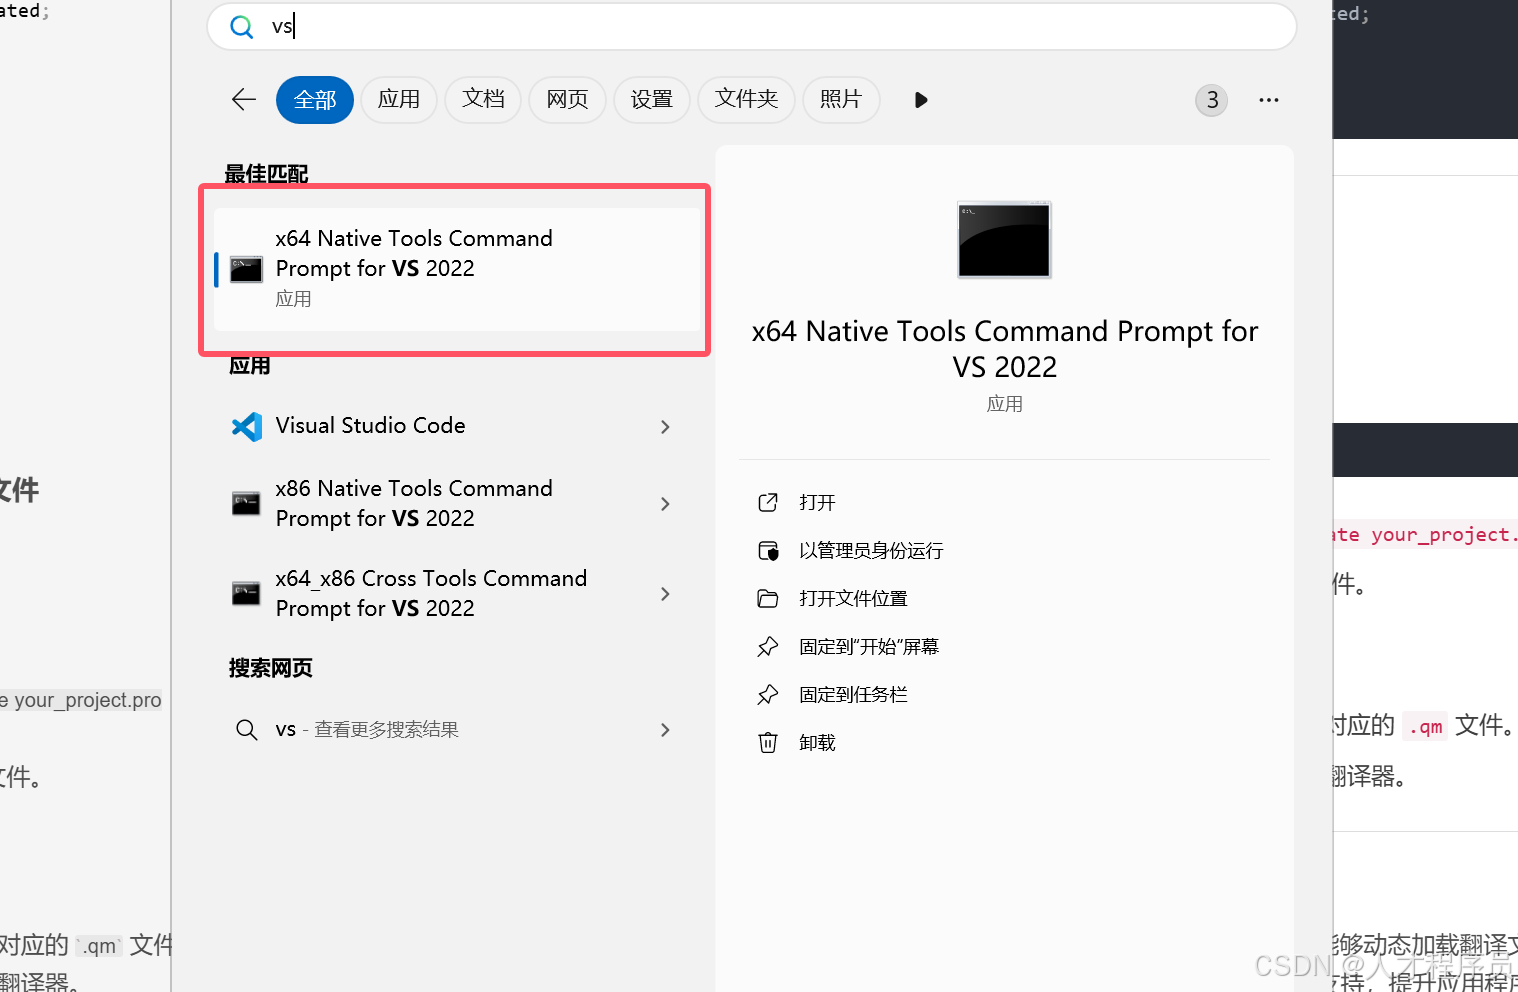This screenshot has height=992, width=1518.
Task: Click the 打开 open icon
Action: point(768,502)
